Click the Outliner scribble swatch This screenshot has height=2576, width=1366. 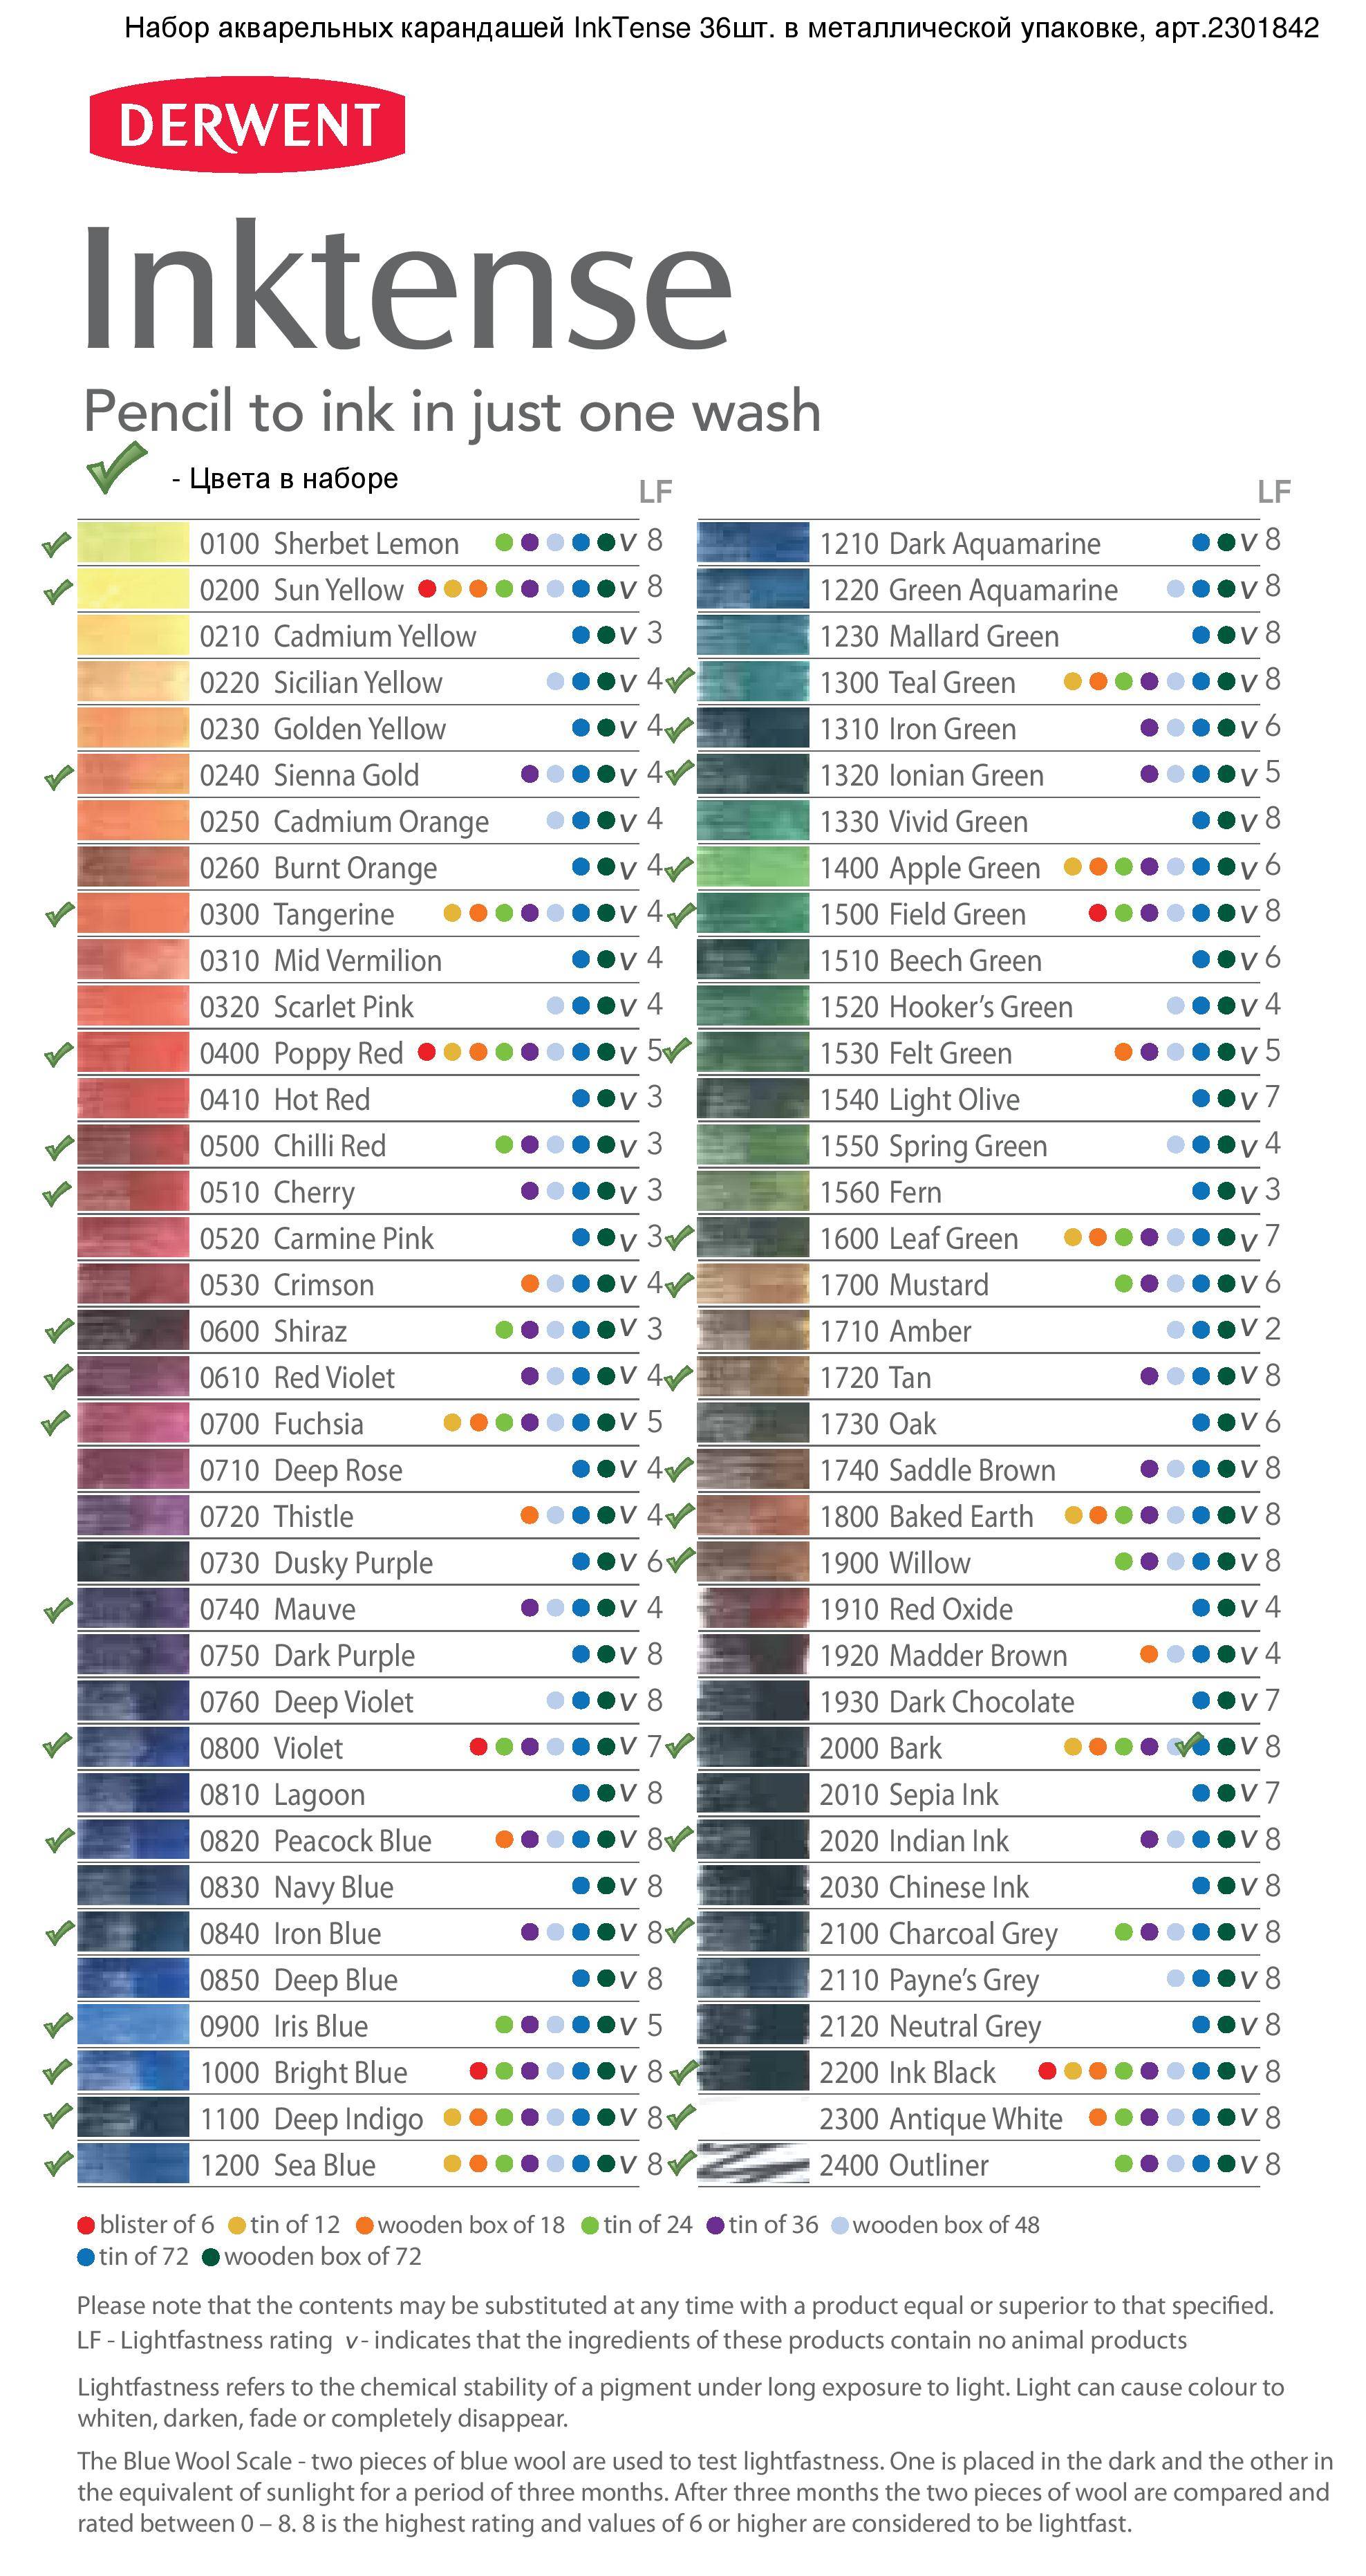(753, 2163)
